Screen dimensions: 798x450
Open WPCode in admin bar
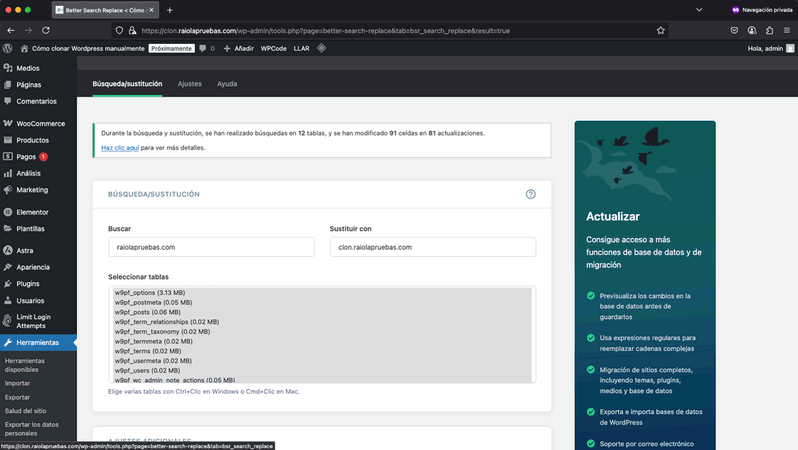[273, 48]
